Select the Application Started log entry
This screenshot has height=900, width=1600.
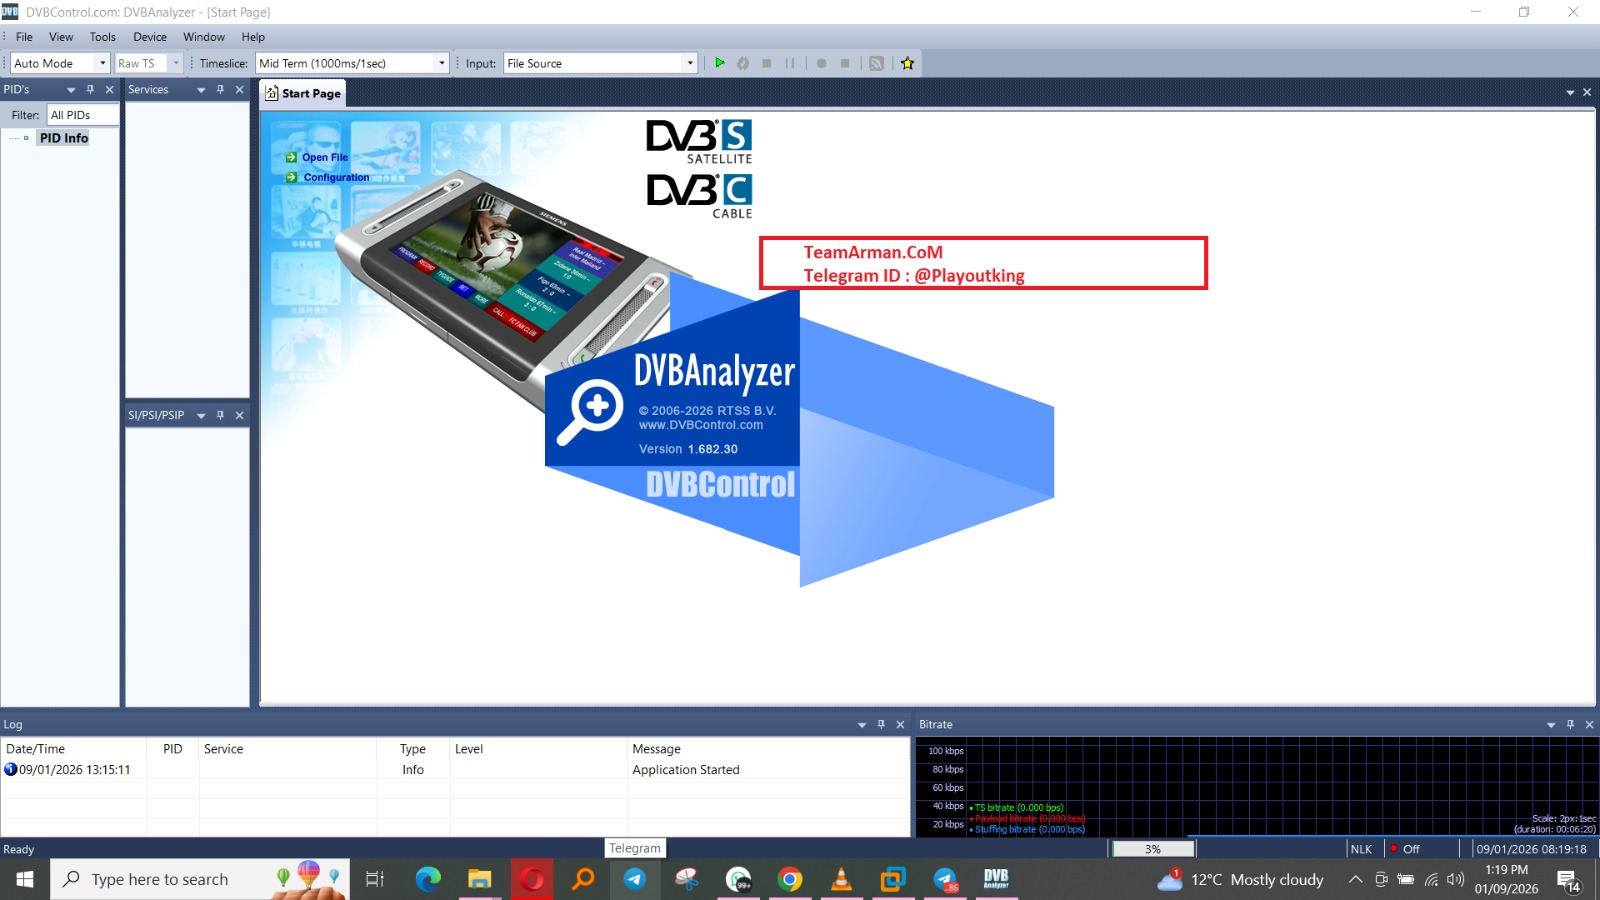455,770
